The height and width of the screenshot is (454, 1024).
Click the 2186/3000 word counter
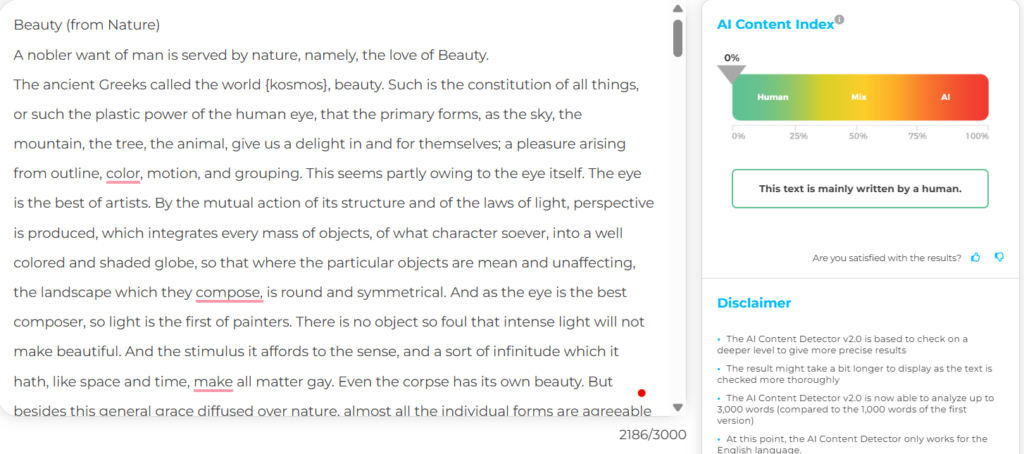pyautogui.click(x=653, y=434)
